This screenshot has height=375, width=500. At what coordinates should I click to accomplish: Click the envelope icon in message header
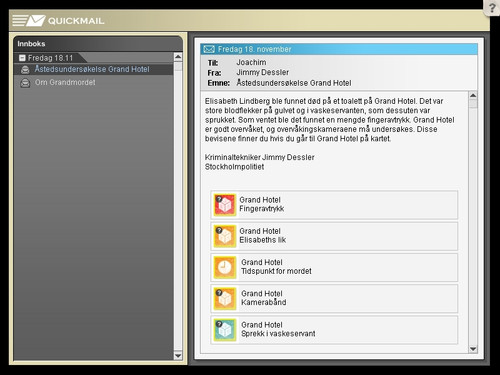pos(209,49)
